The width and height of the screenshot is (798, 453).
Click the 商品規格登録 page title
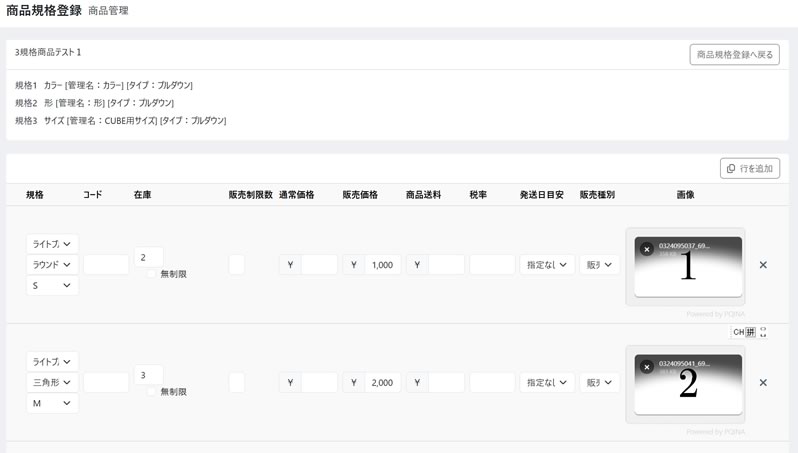[44, 10]
